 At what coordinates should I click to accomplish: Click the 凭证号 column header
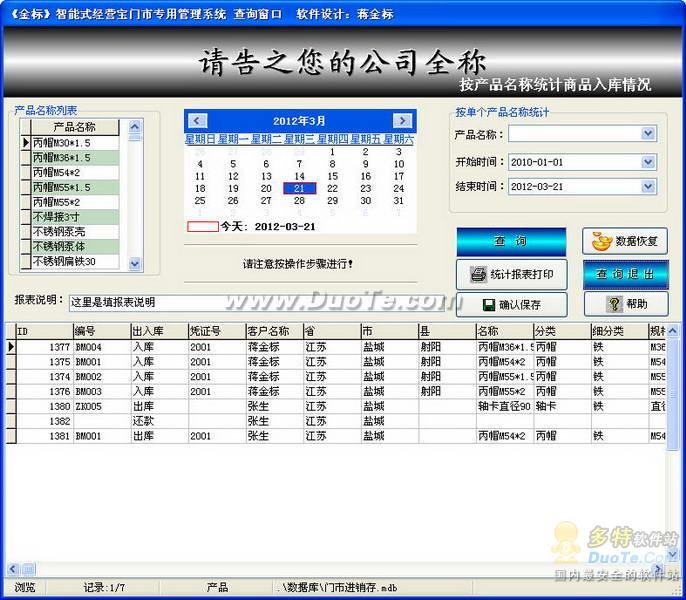[x=217, y=332]
